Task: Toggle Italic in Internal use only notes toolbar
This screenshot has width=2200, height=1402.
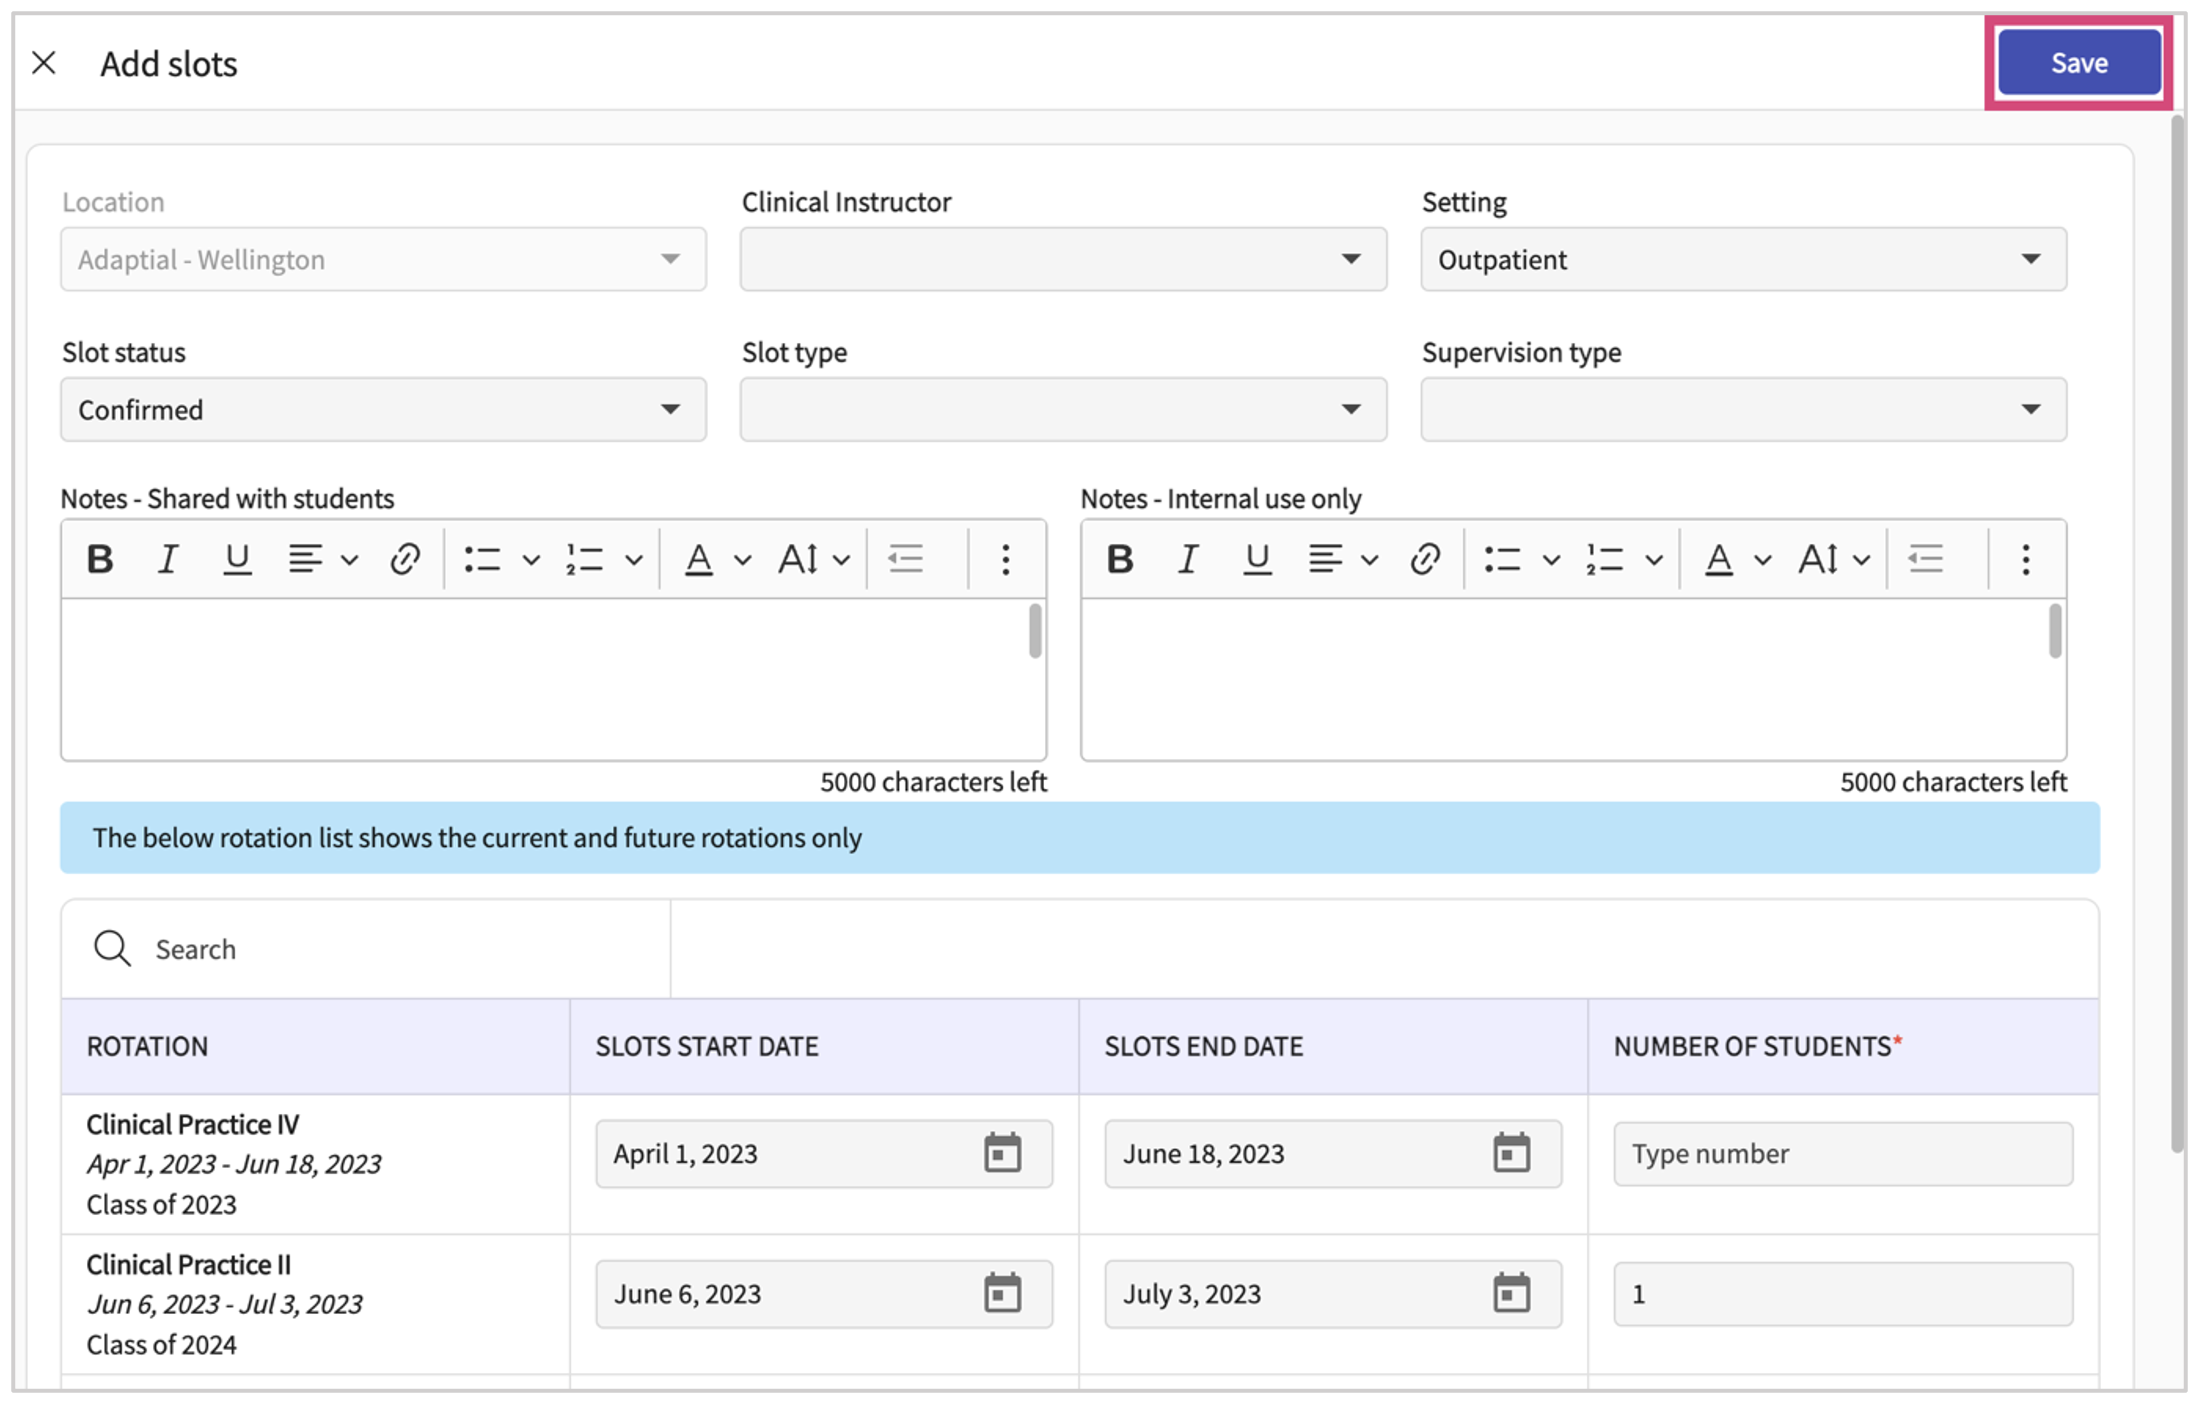Action: (1188, 558)
